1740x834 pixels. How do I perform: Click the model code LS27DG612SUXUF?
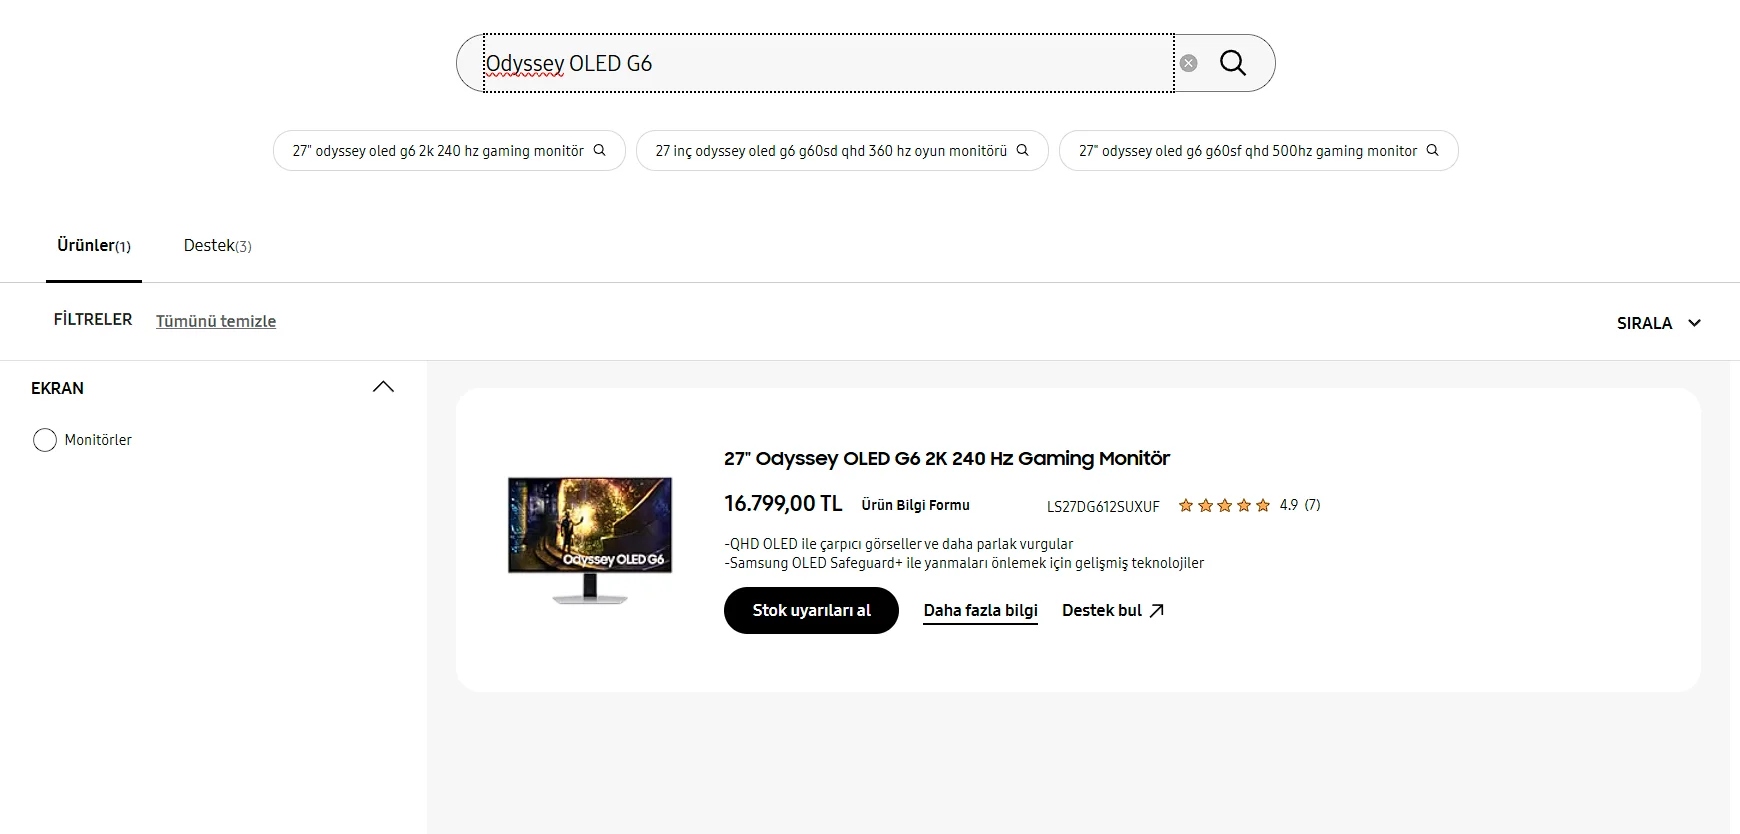[1103, 506]
